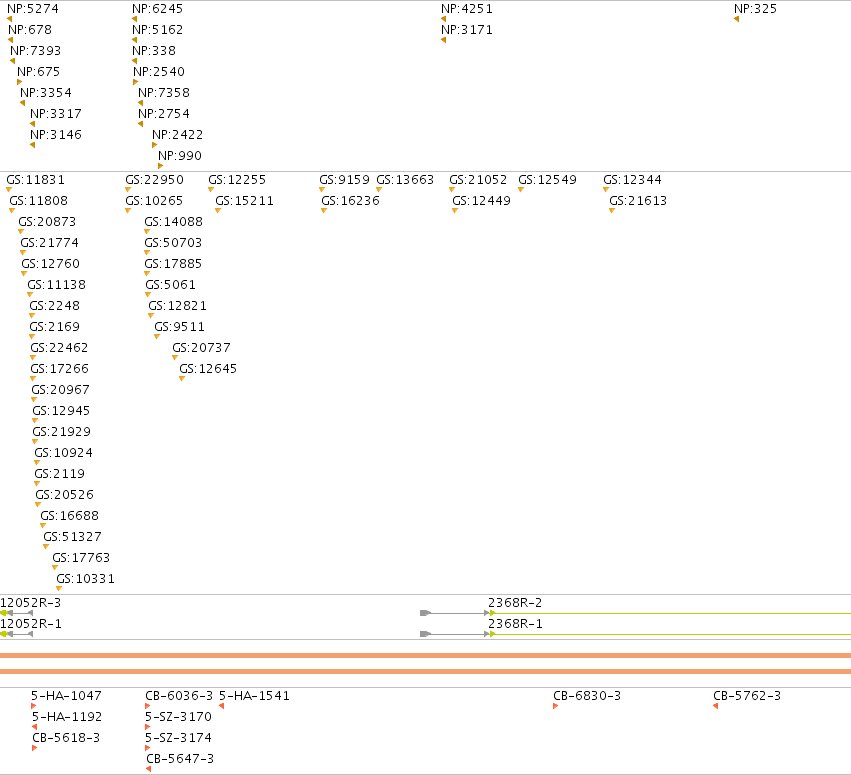Select the NP:3146 insertion

click(x=56, y=135)
